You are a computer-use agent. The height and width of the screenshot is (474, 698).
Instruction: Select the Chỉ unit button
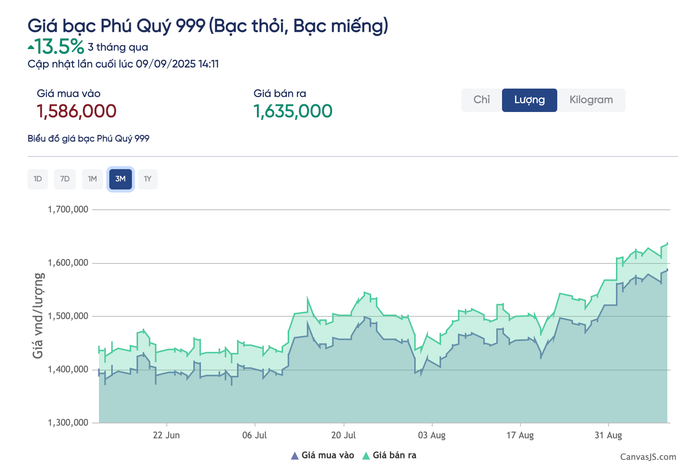(x=482, y=100)
